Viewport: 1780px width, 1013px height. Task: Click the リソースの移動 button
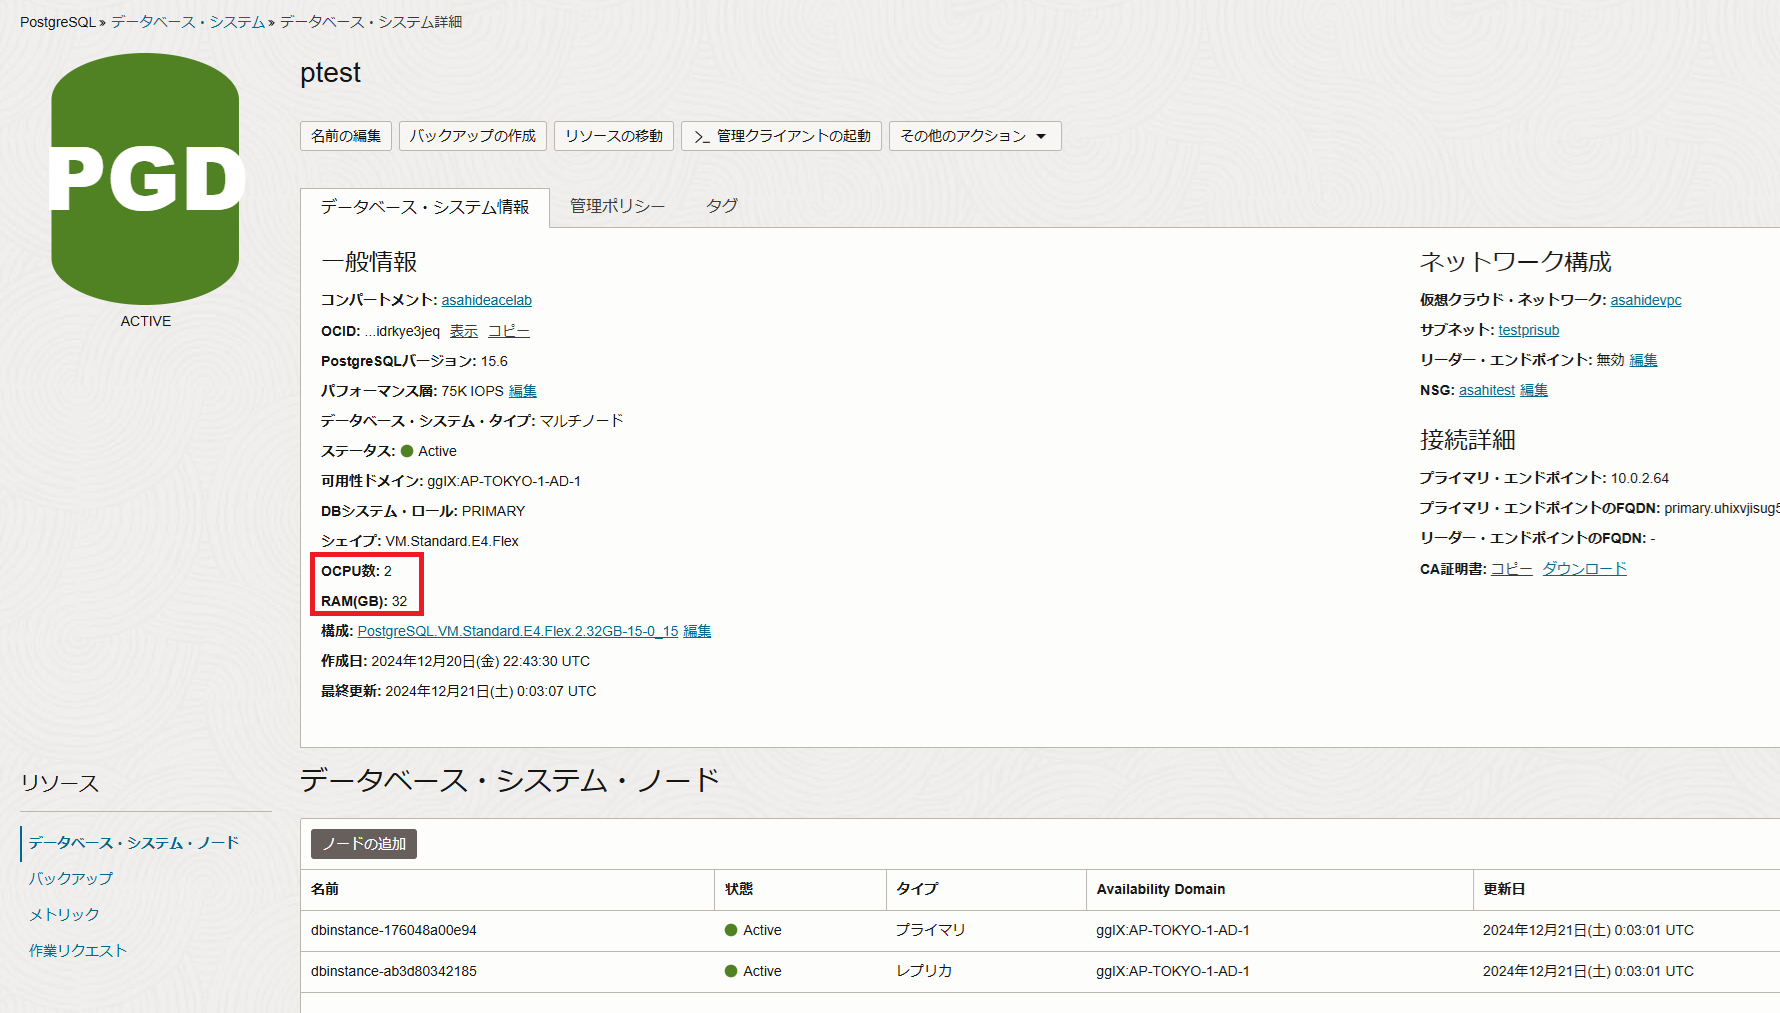(x=614, y=136)
